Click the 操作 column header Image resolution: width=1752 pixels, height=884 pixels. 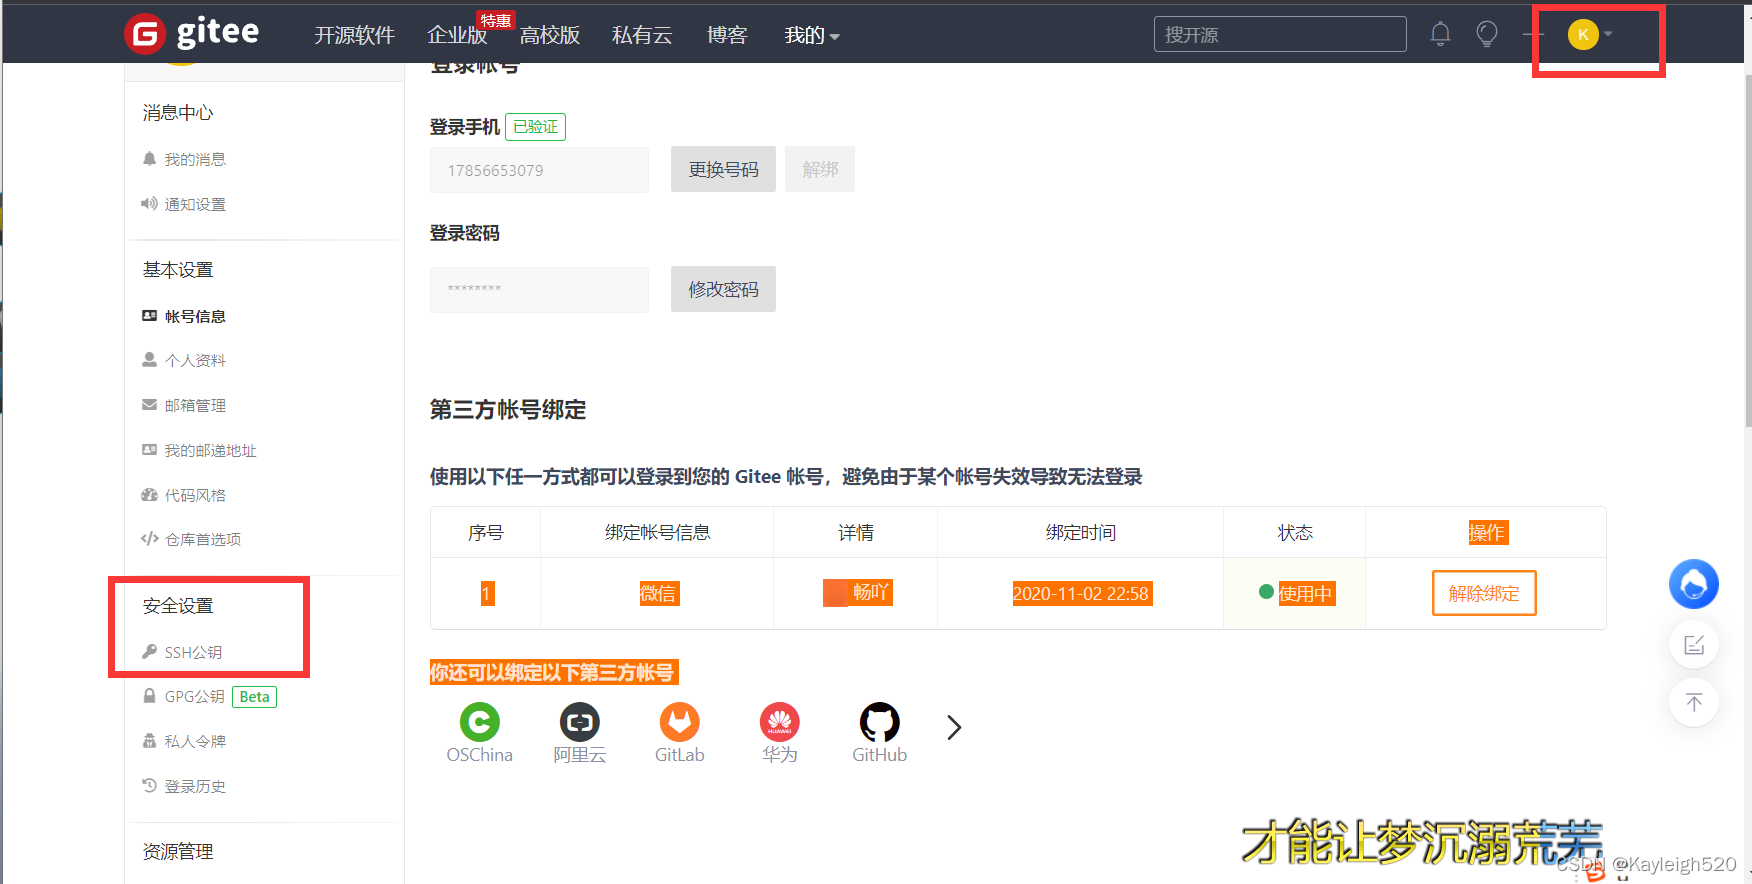click(1487, 532)
